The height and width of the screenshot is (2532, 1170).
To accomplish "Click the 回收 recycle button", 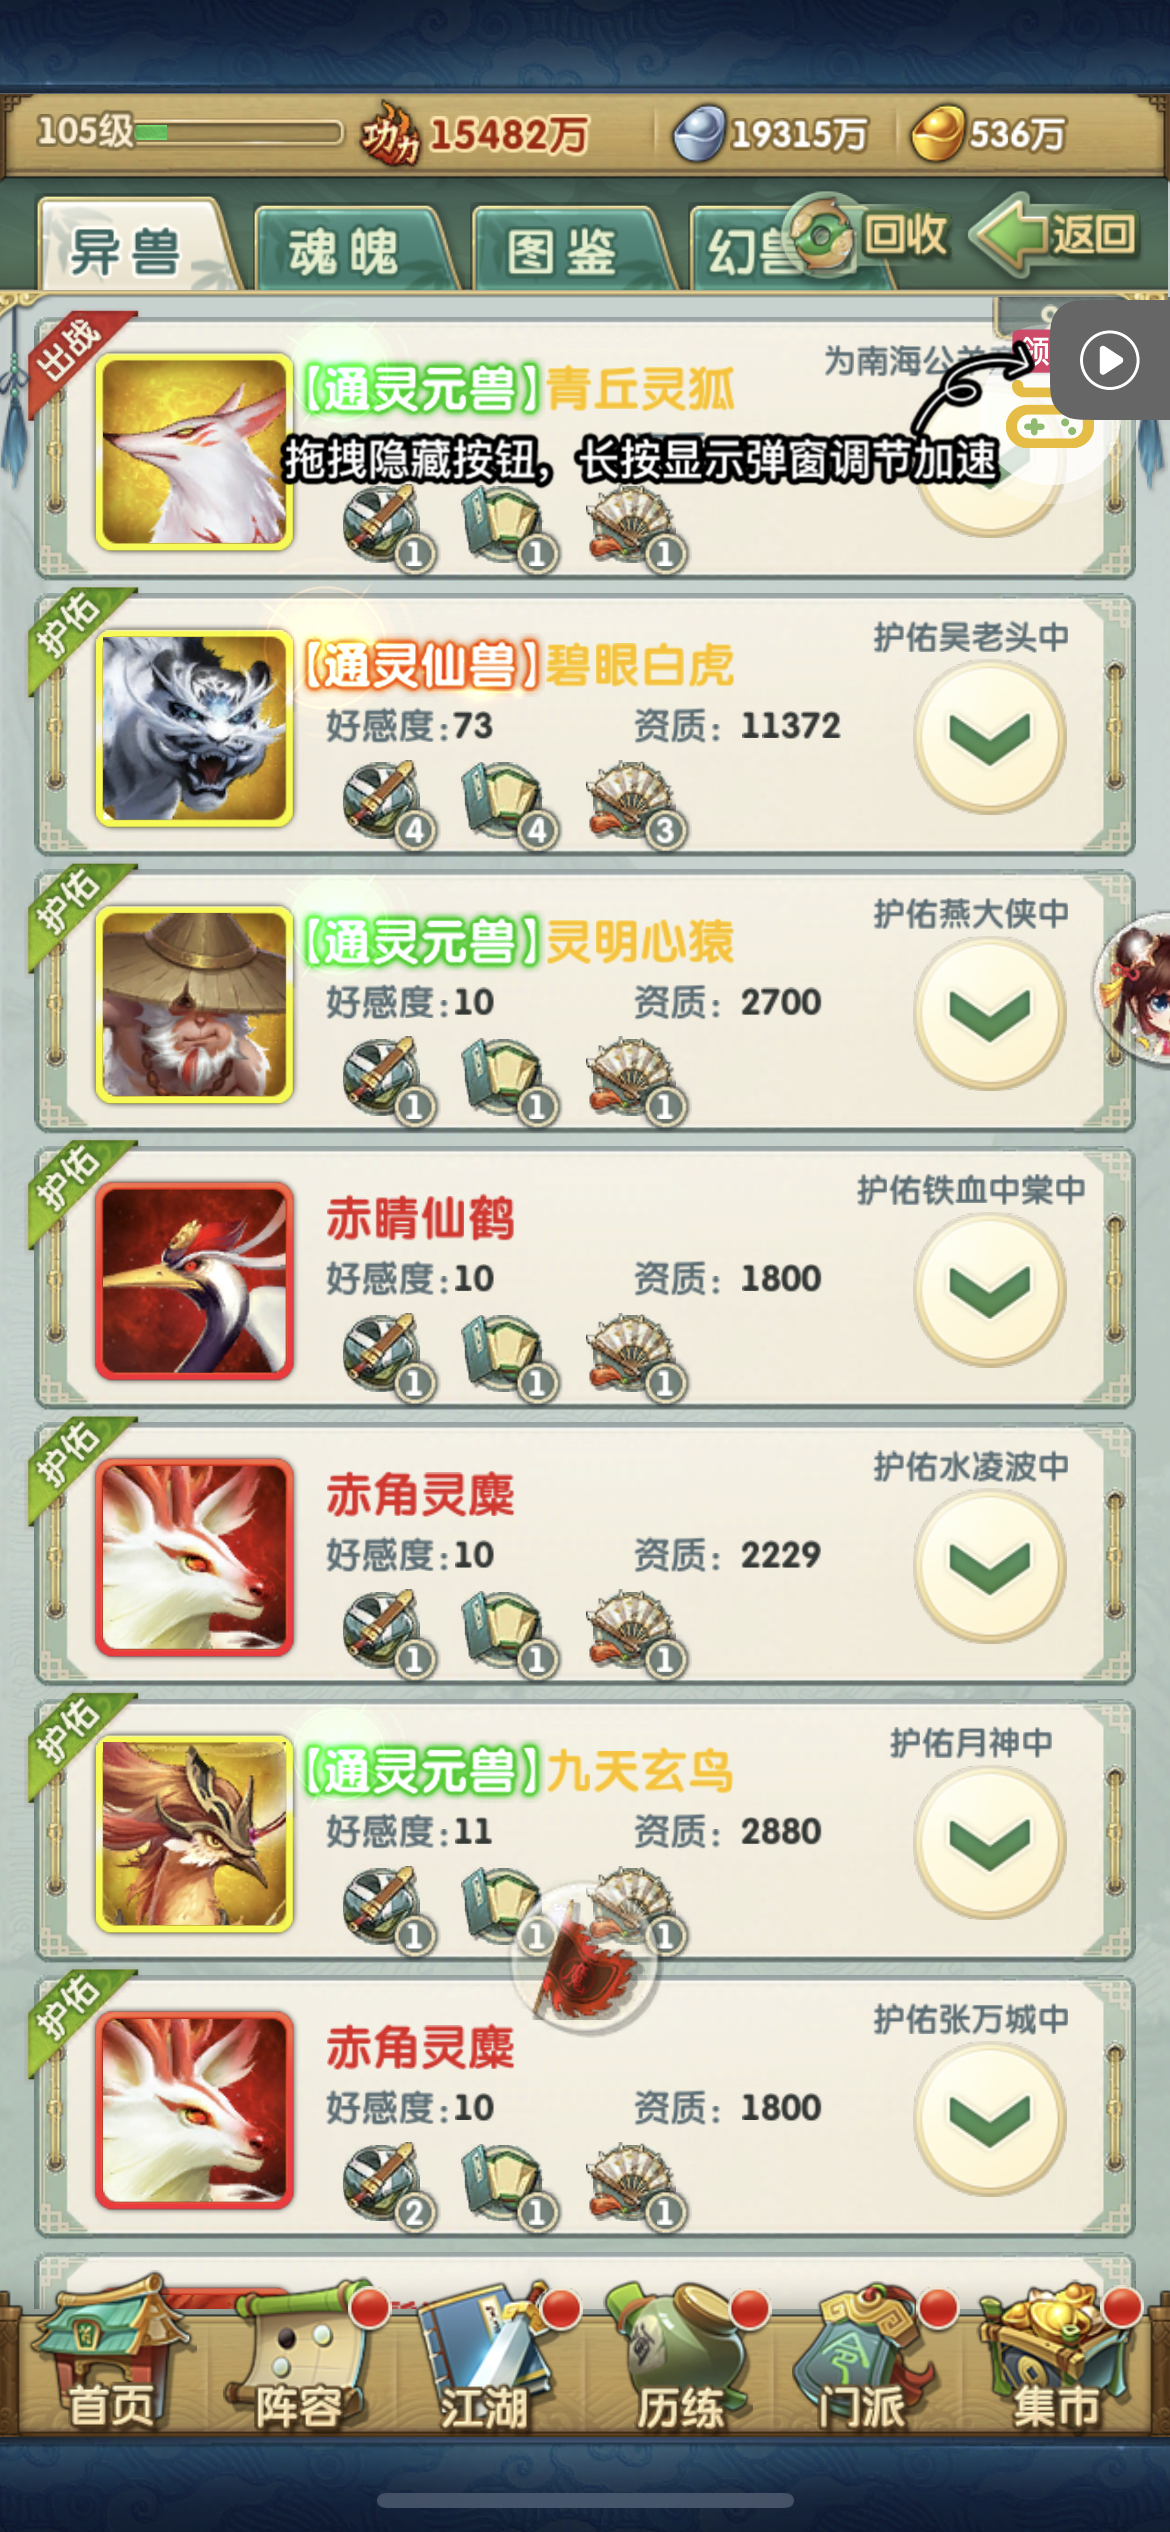I will click(868, 236).
